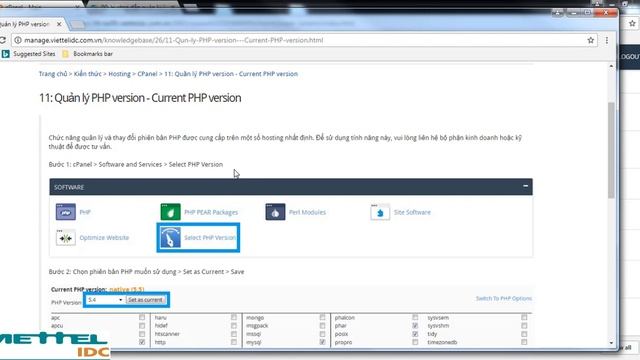Open the Bookmarks bar folder label
640x360 pixels.
point(93,54)
